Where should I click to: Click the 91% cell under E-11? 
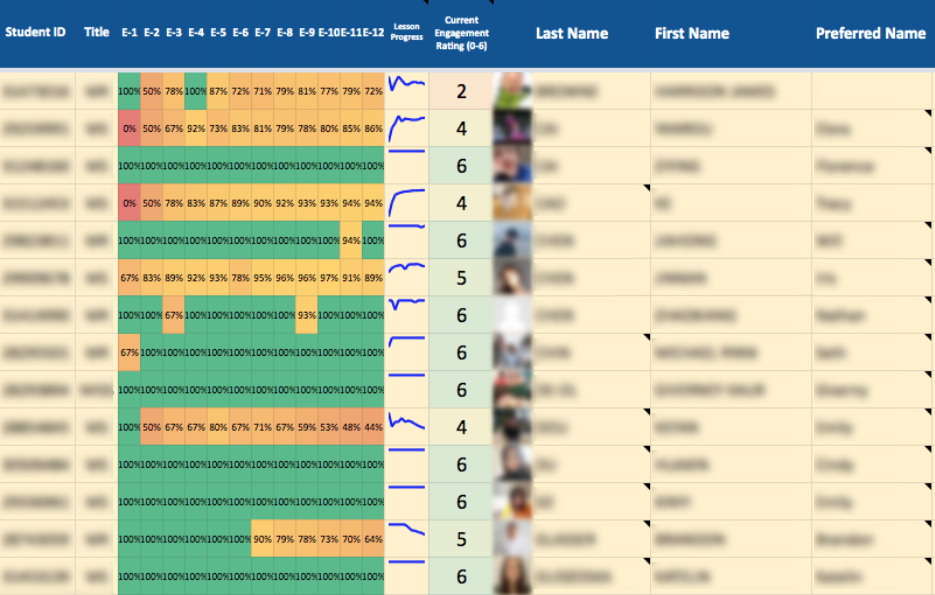click(x=351, y=278)
